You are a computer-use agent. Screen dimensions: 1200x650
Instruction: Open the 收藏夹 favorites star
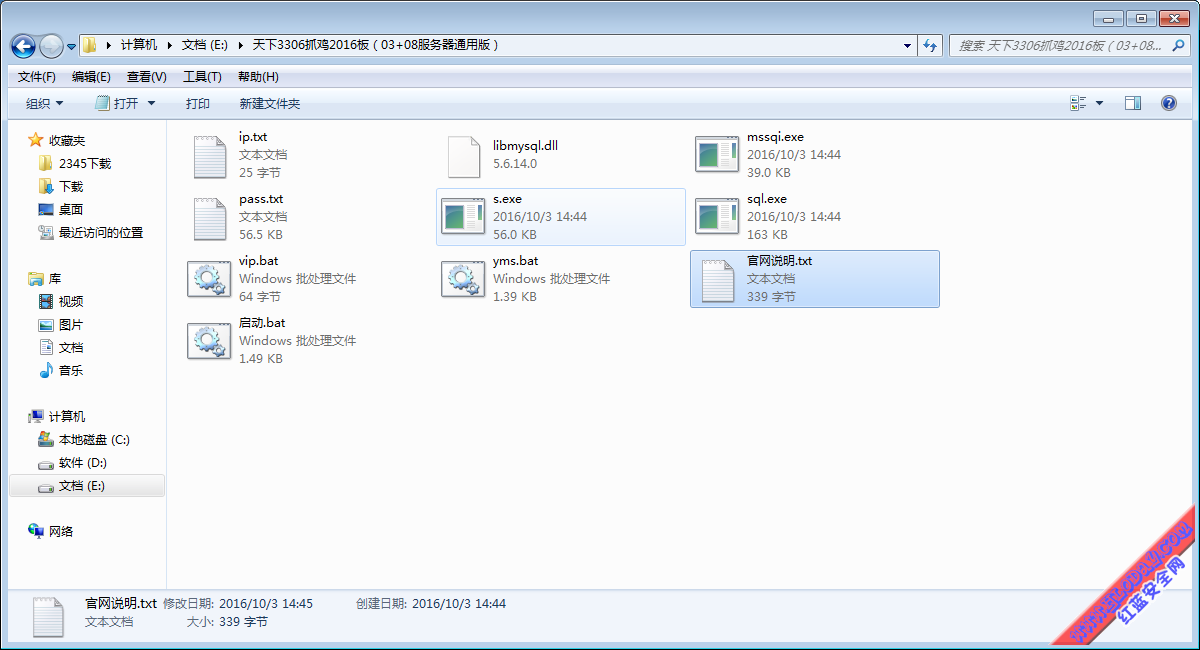point(36,140)
